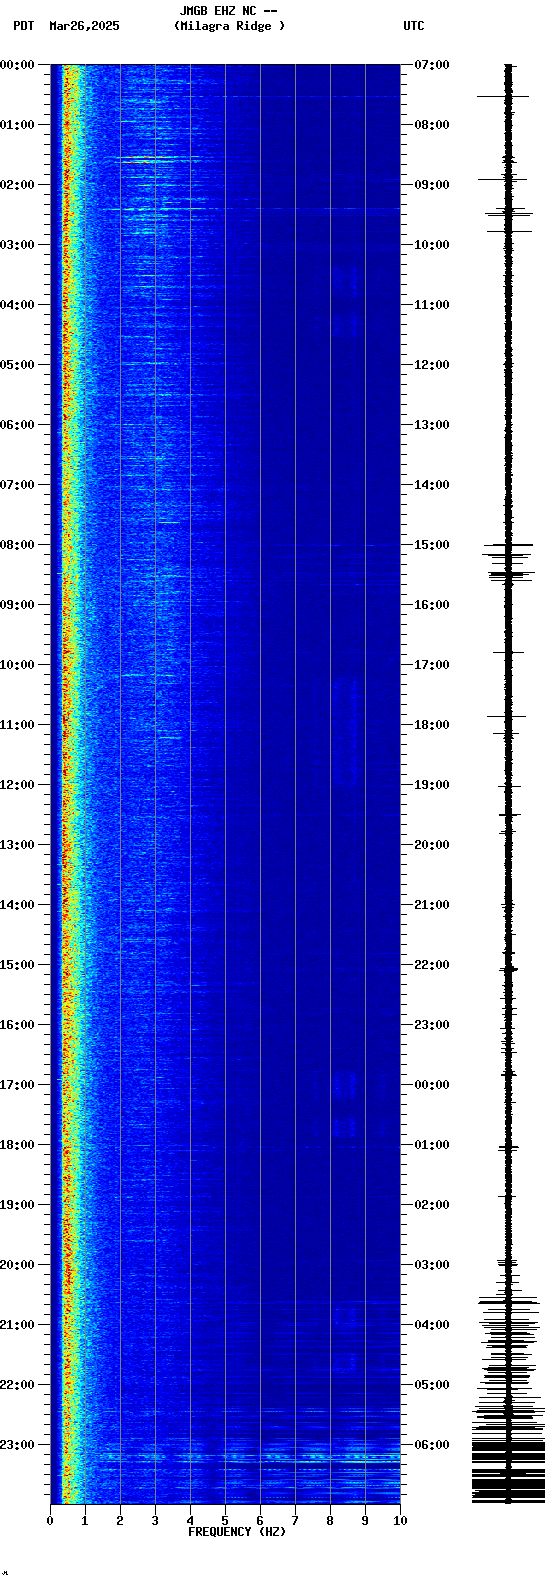
Task: Click the frequency axis tick label '0'
Action: point(50,1521)
